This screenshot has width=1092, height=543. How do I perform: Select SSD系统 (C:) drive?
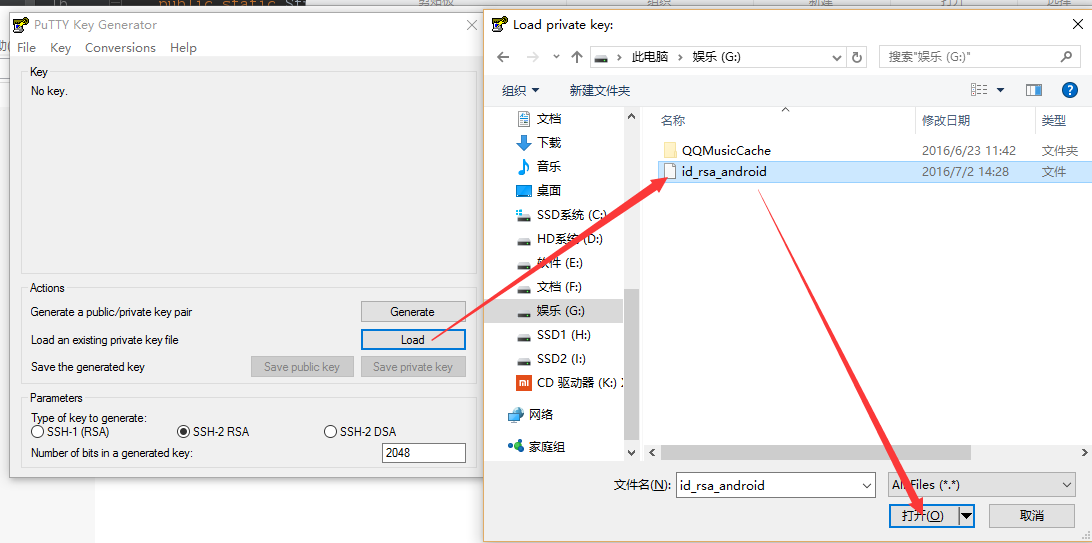point(561,215)
